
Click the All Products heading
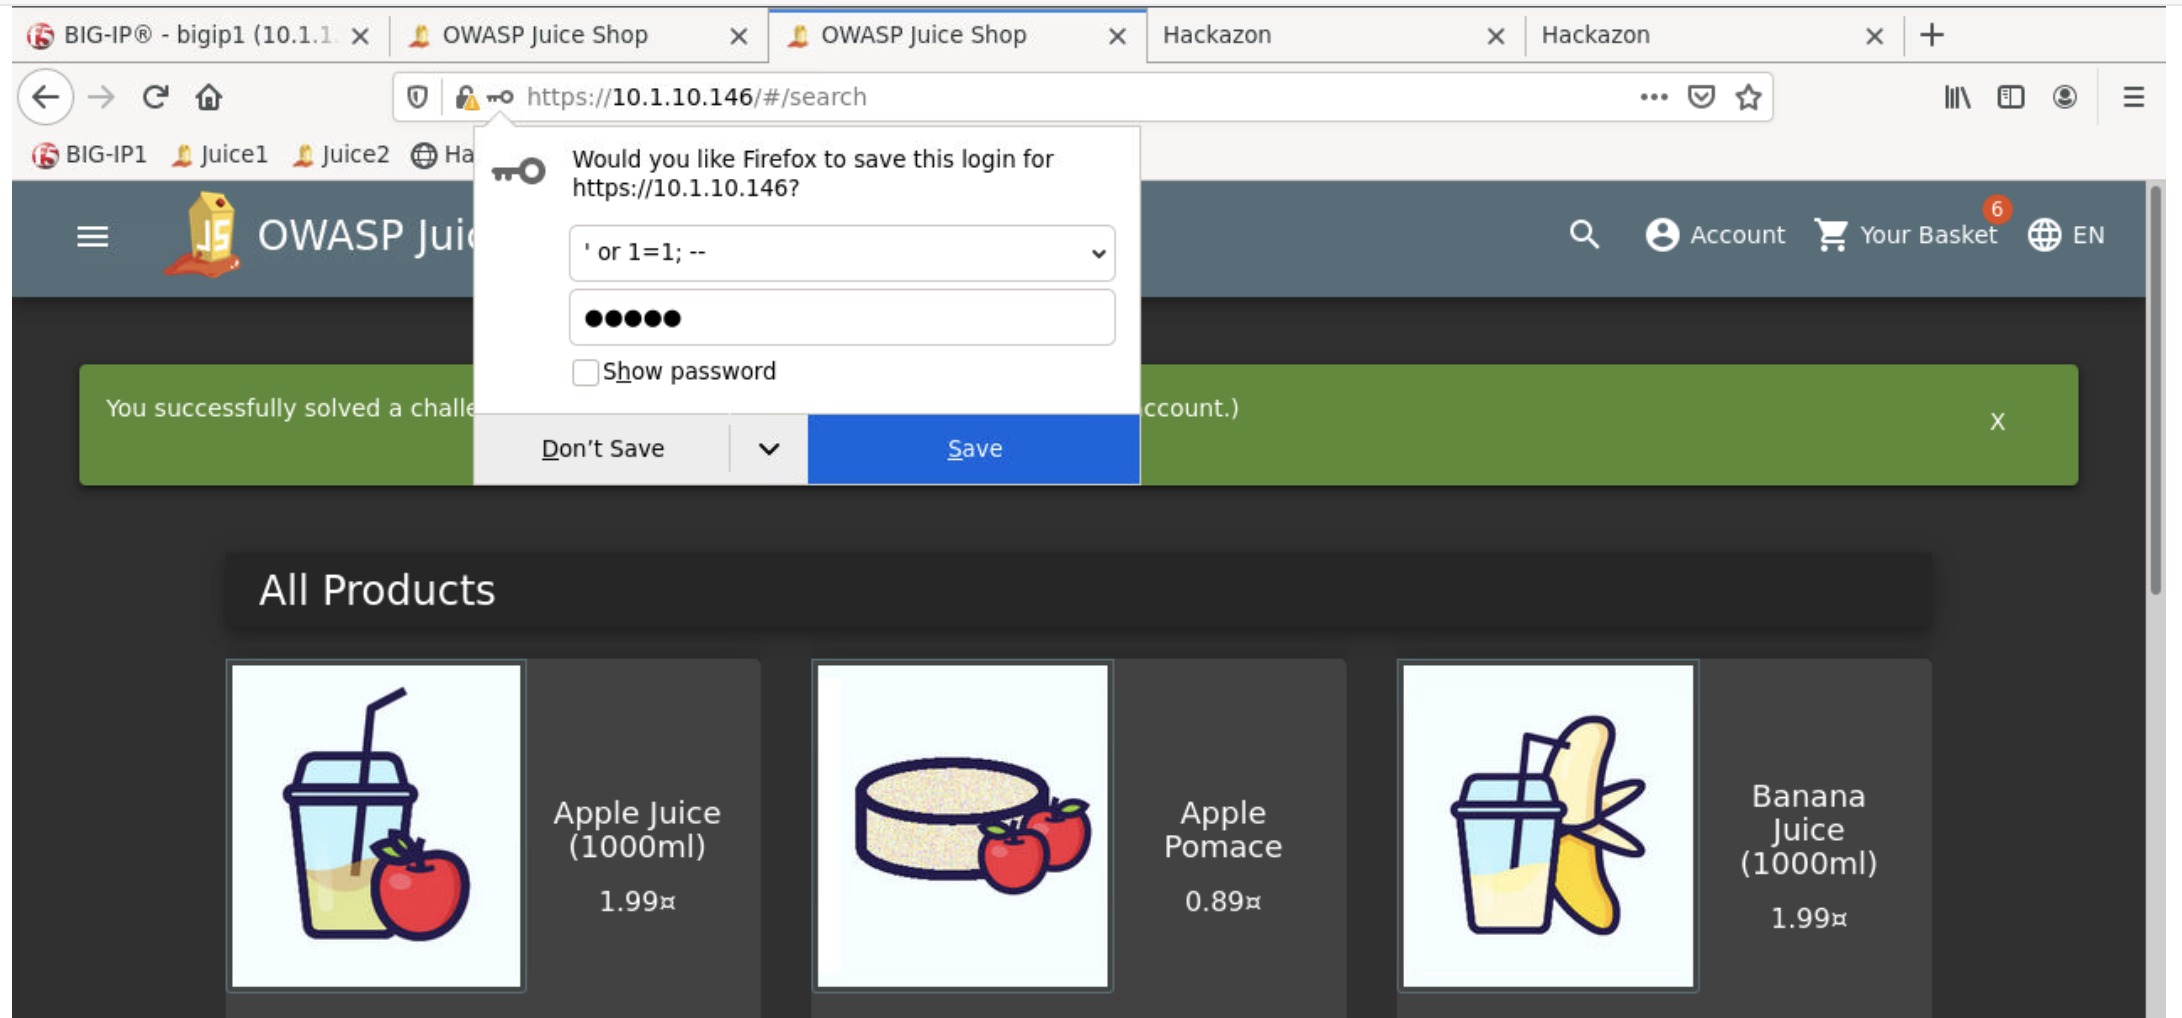click(x=377, y=590)
